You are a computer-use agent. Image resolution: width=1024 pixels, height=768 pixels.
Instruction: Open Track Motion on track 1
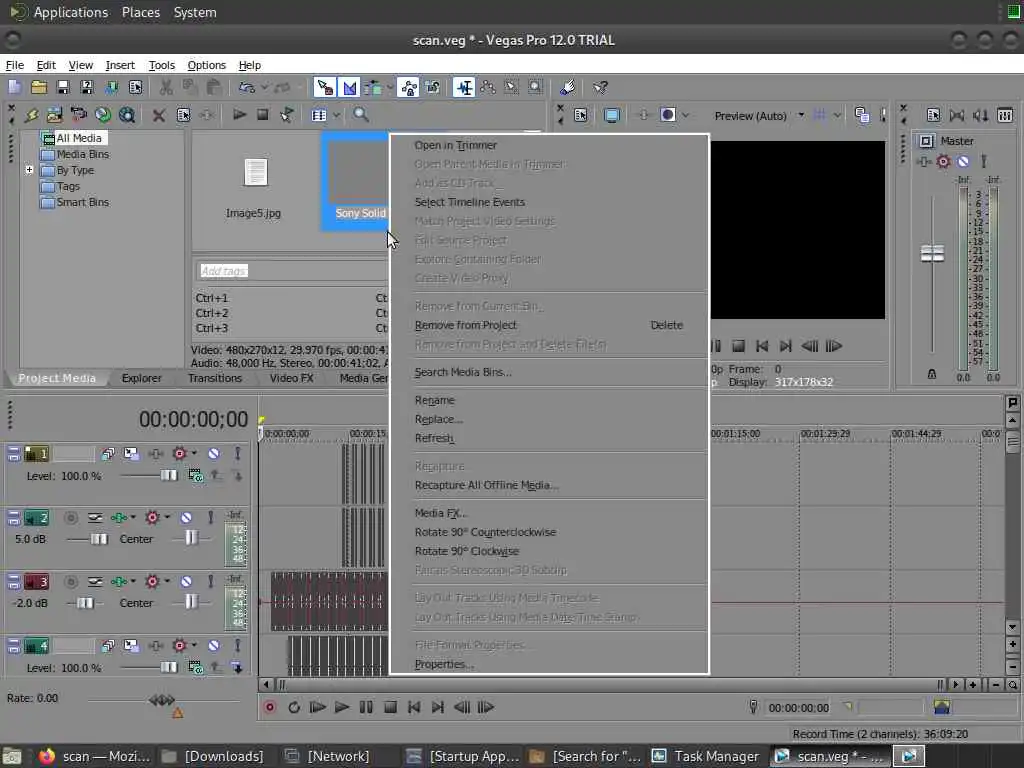click(131, 453)
